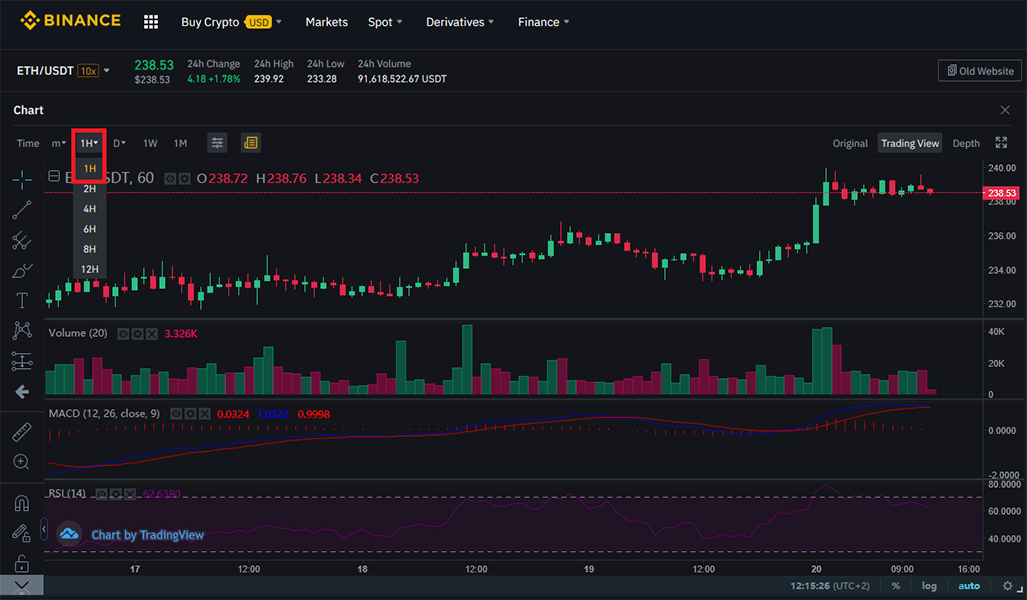Go to the Binance logo home page
The width and height of the screenshot is (1027, 600).
(x=70, y=21)
